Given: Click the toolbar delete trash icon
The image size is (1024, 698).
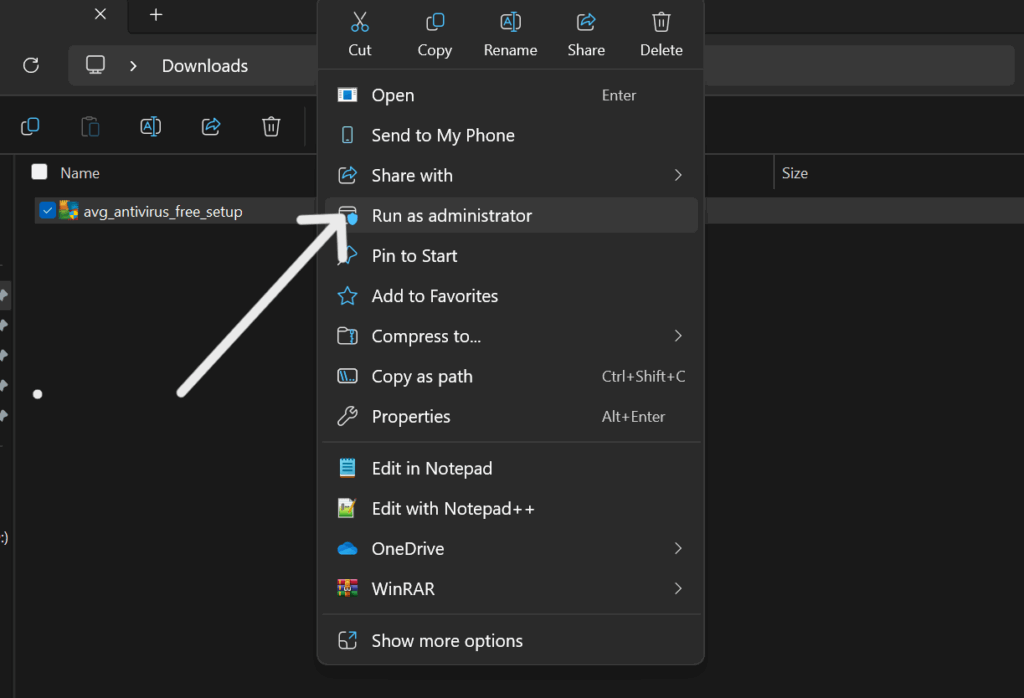Looking at the screenshot, I should (271, 126).
